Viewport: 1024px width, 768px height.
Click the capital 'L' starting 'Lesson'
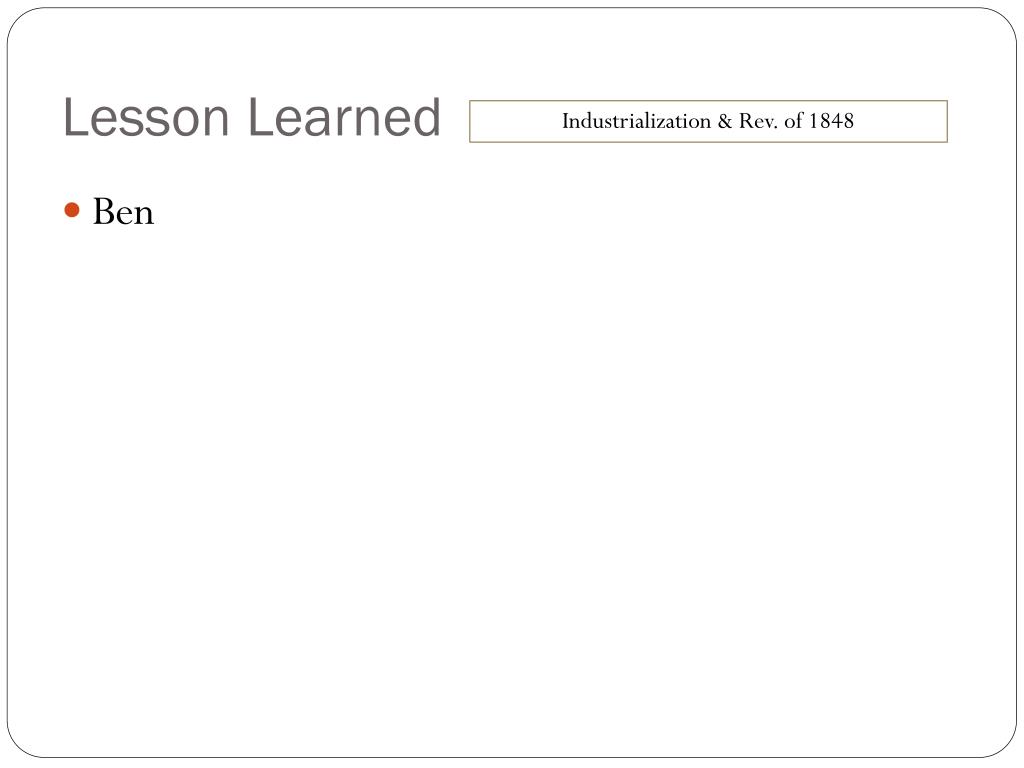[x=74, y=117]
